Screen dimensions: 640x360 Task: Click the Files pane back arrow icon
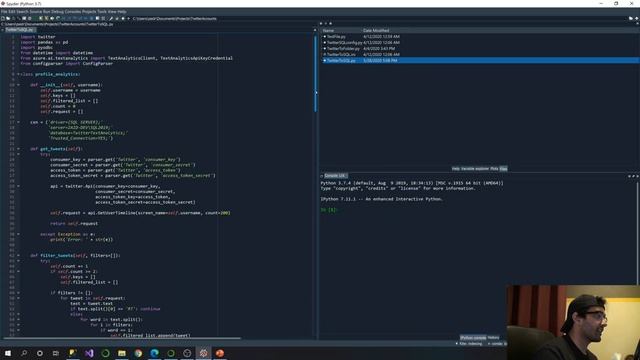click(x=321, y=24)
